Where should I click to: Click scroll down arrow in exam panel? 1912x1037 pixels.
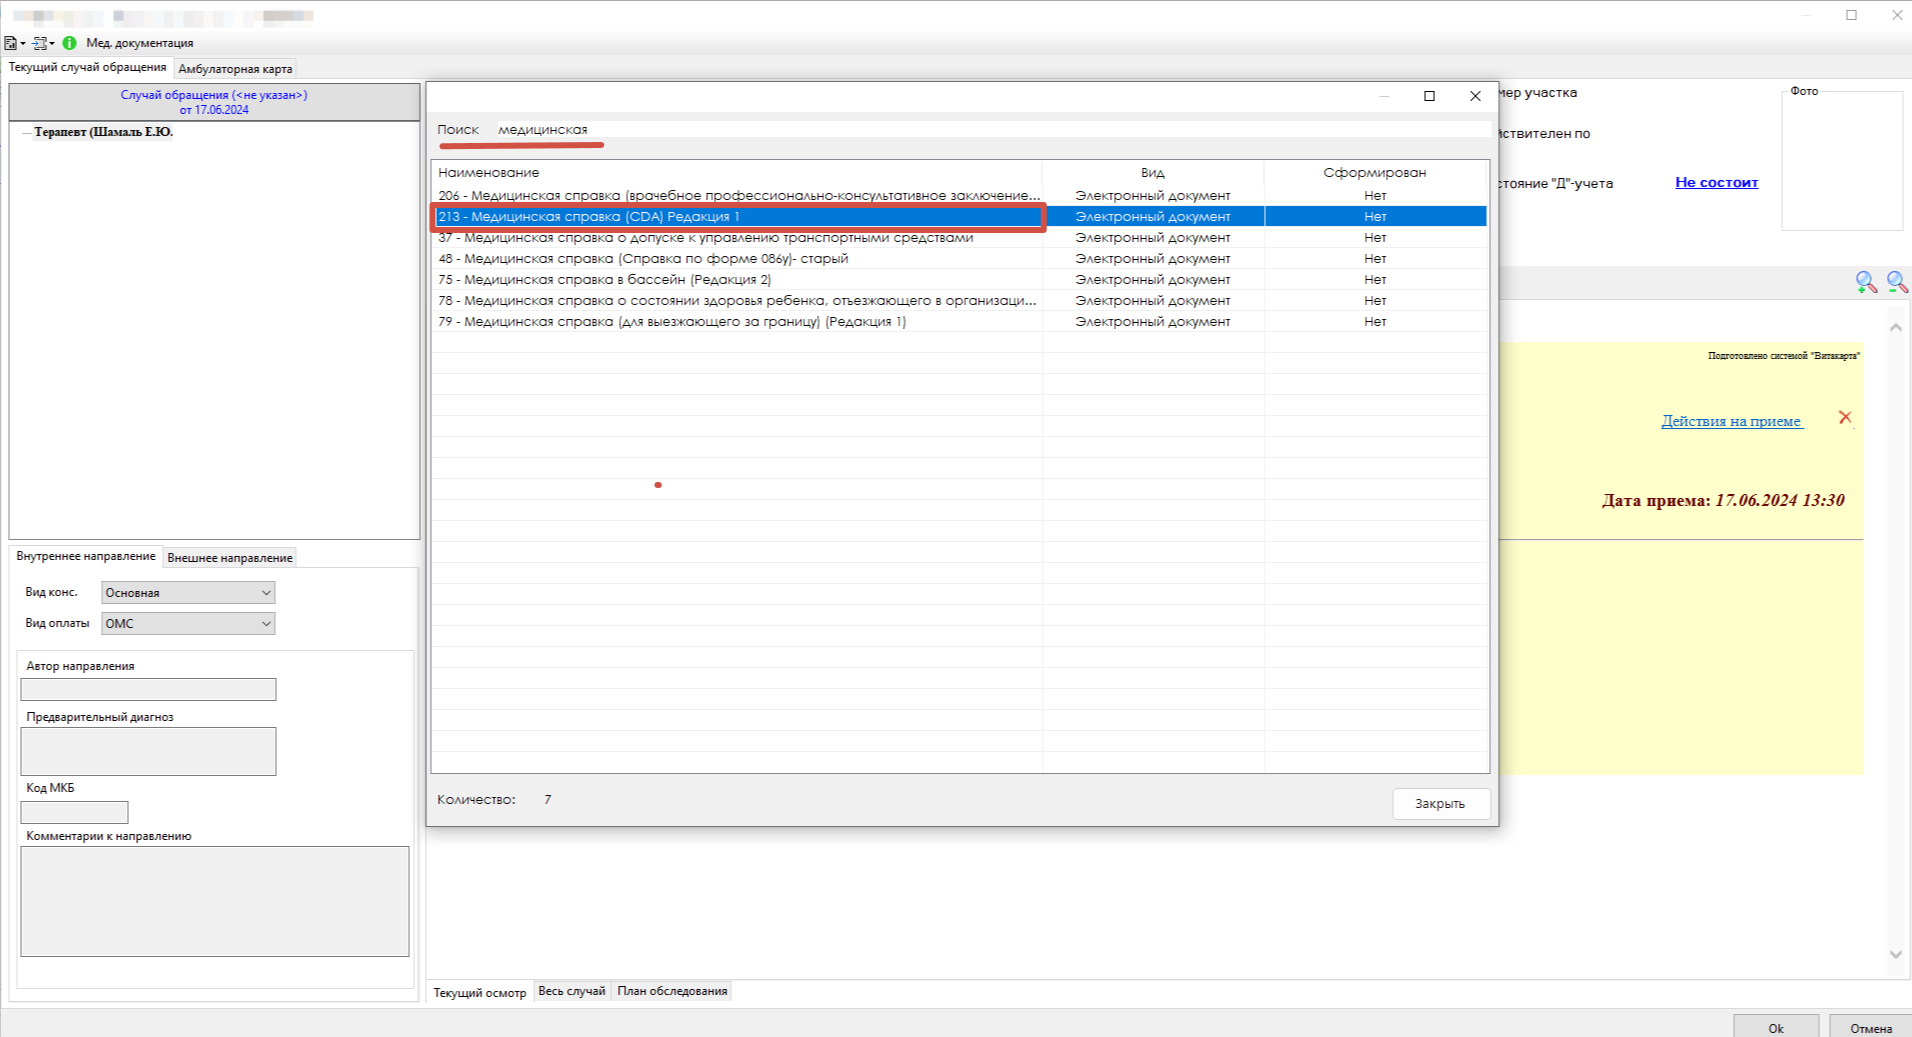[x=1895, y=955]
